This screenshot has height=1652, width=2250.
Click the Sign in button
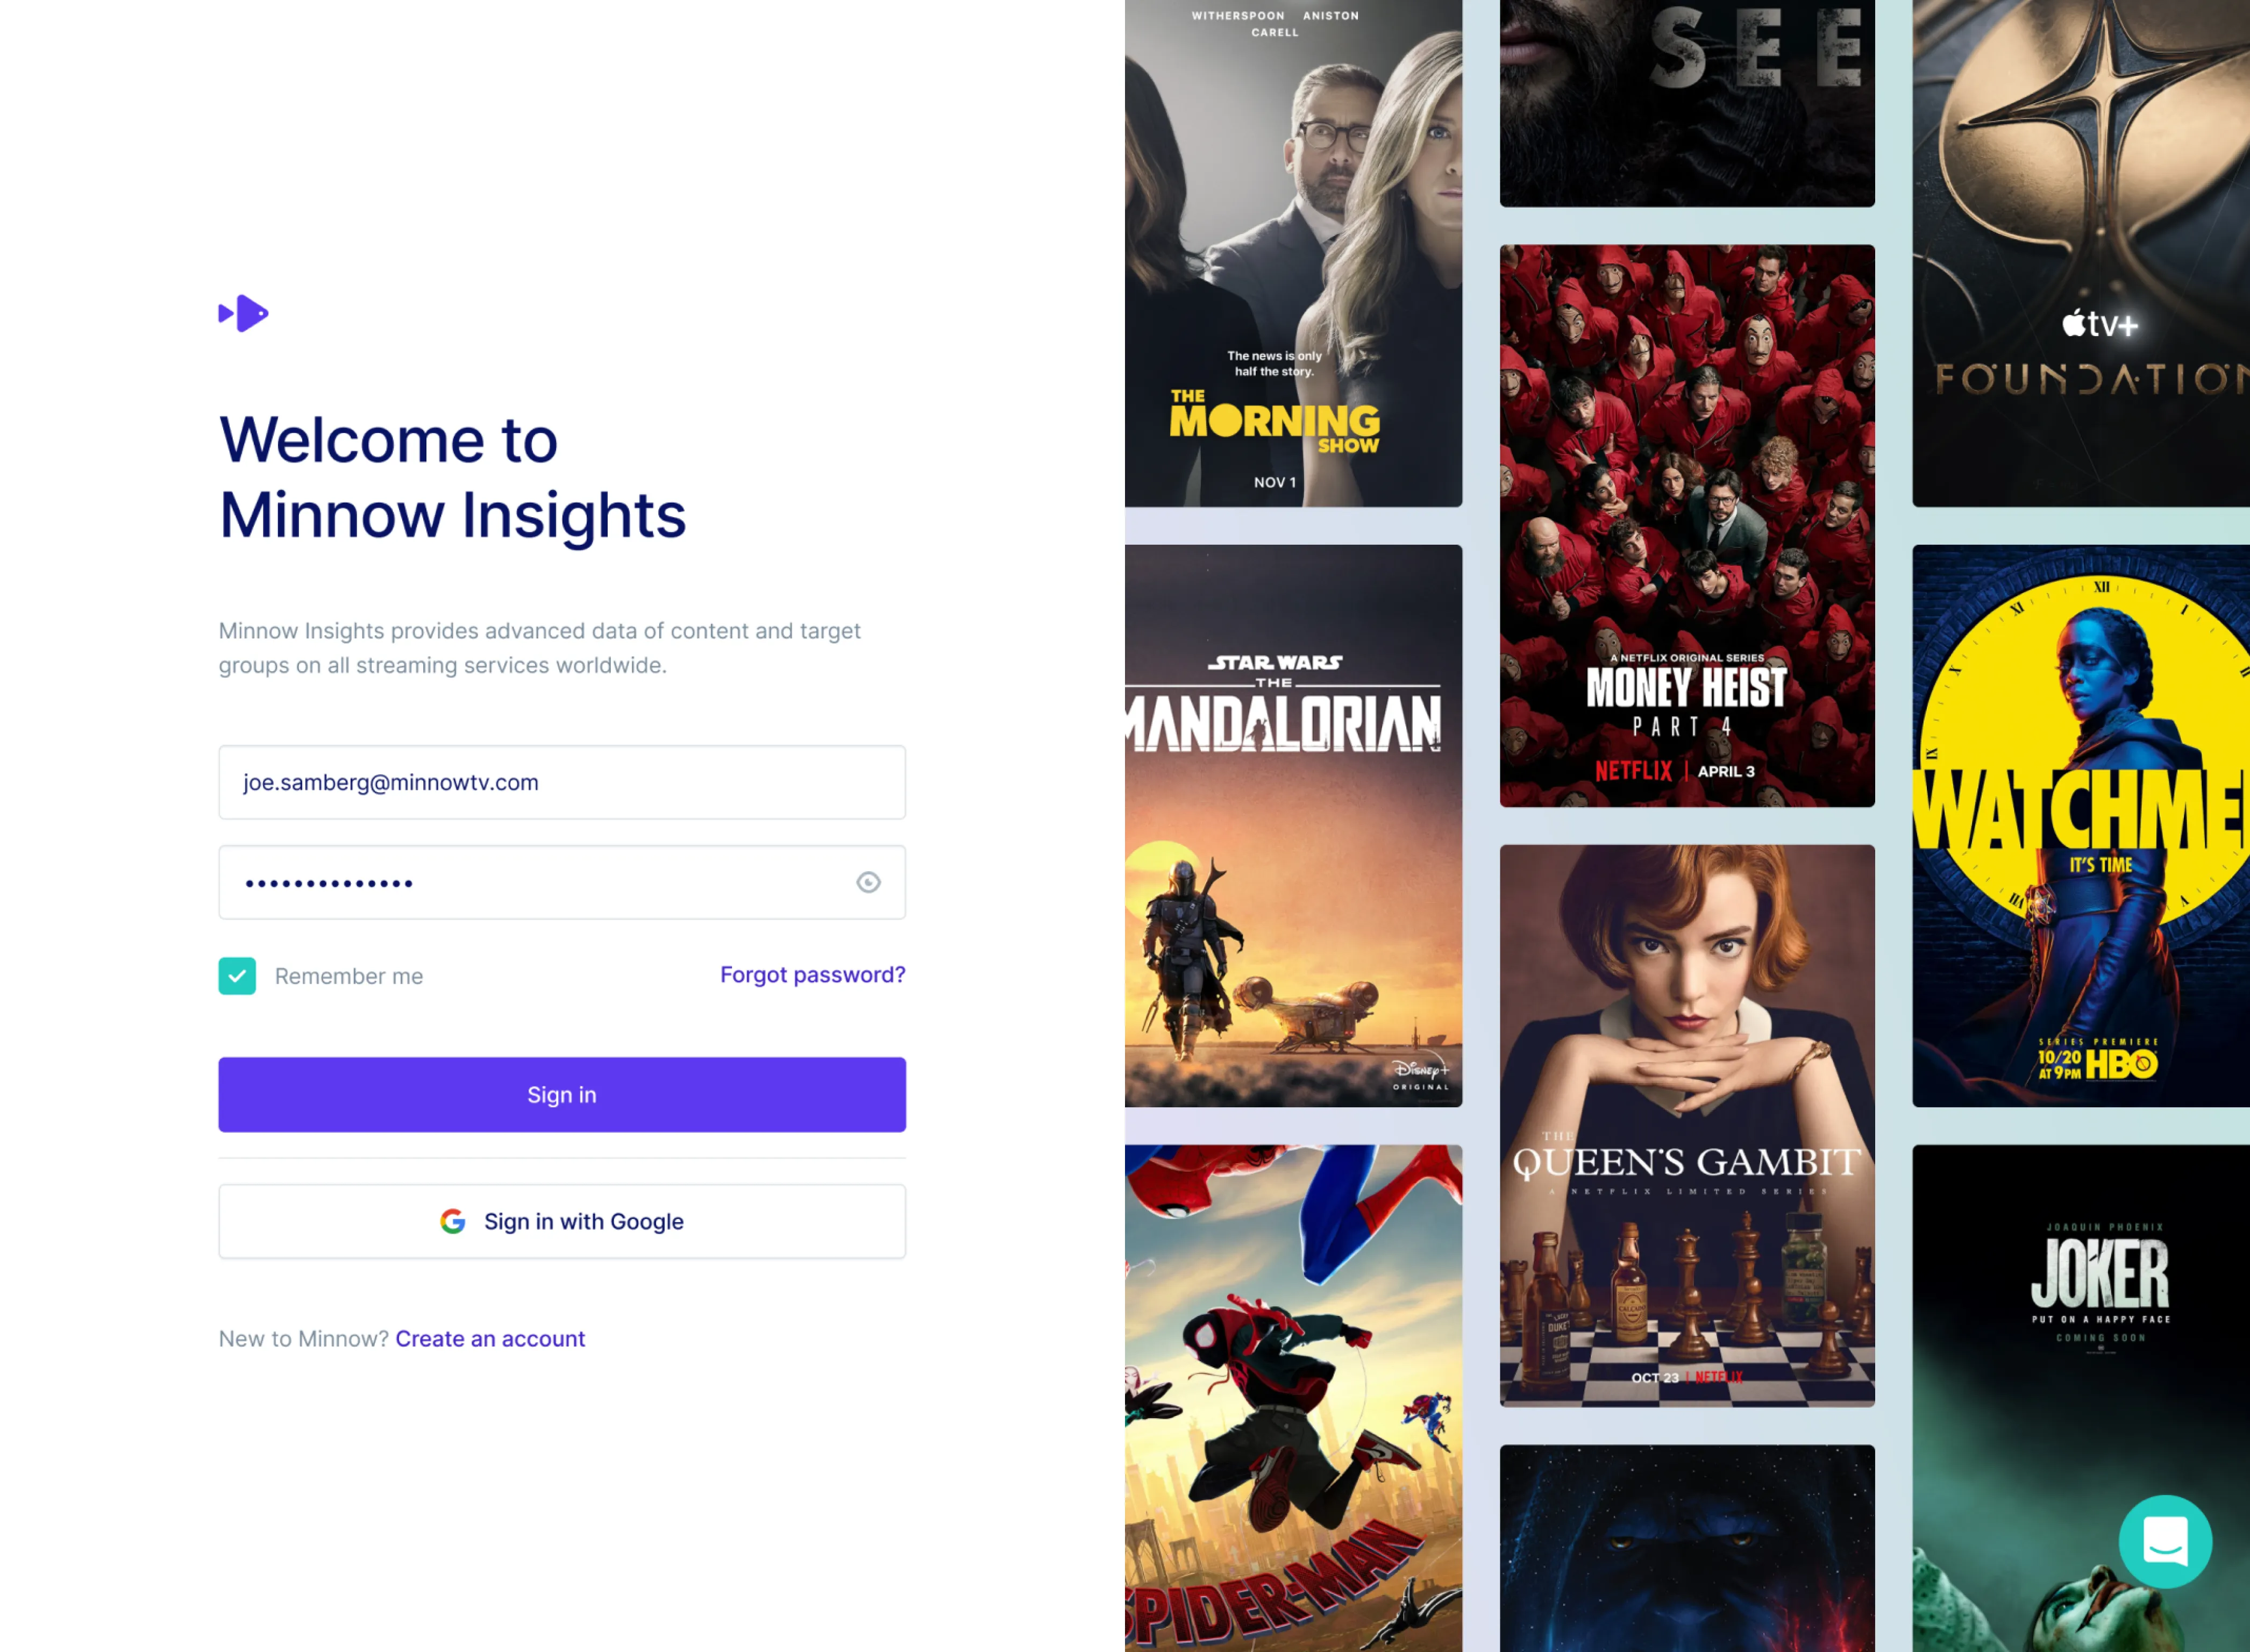[562, 1095]
